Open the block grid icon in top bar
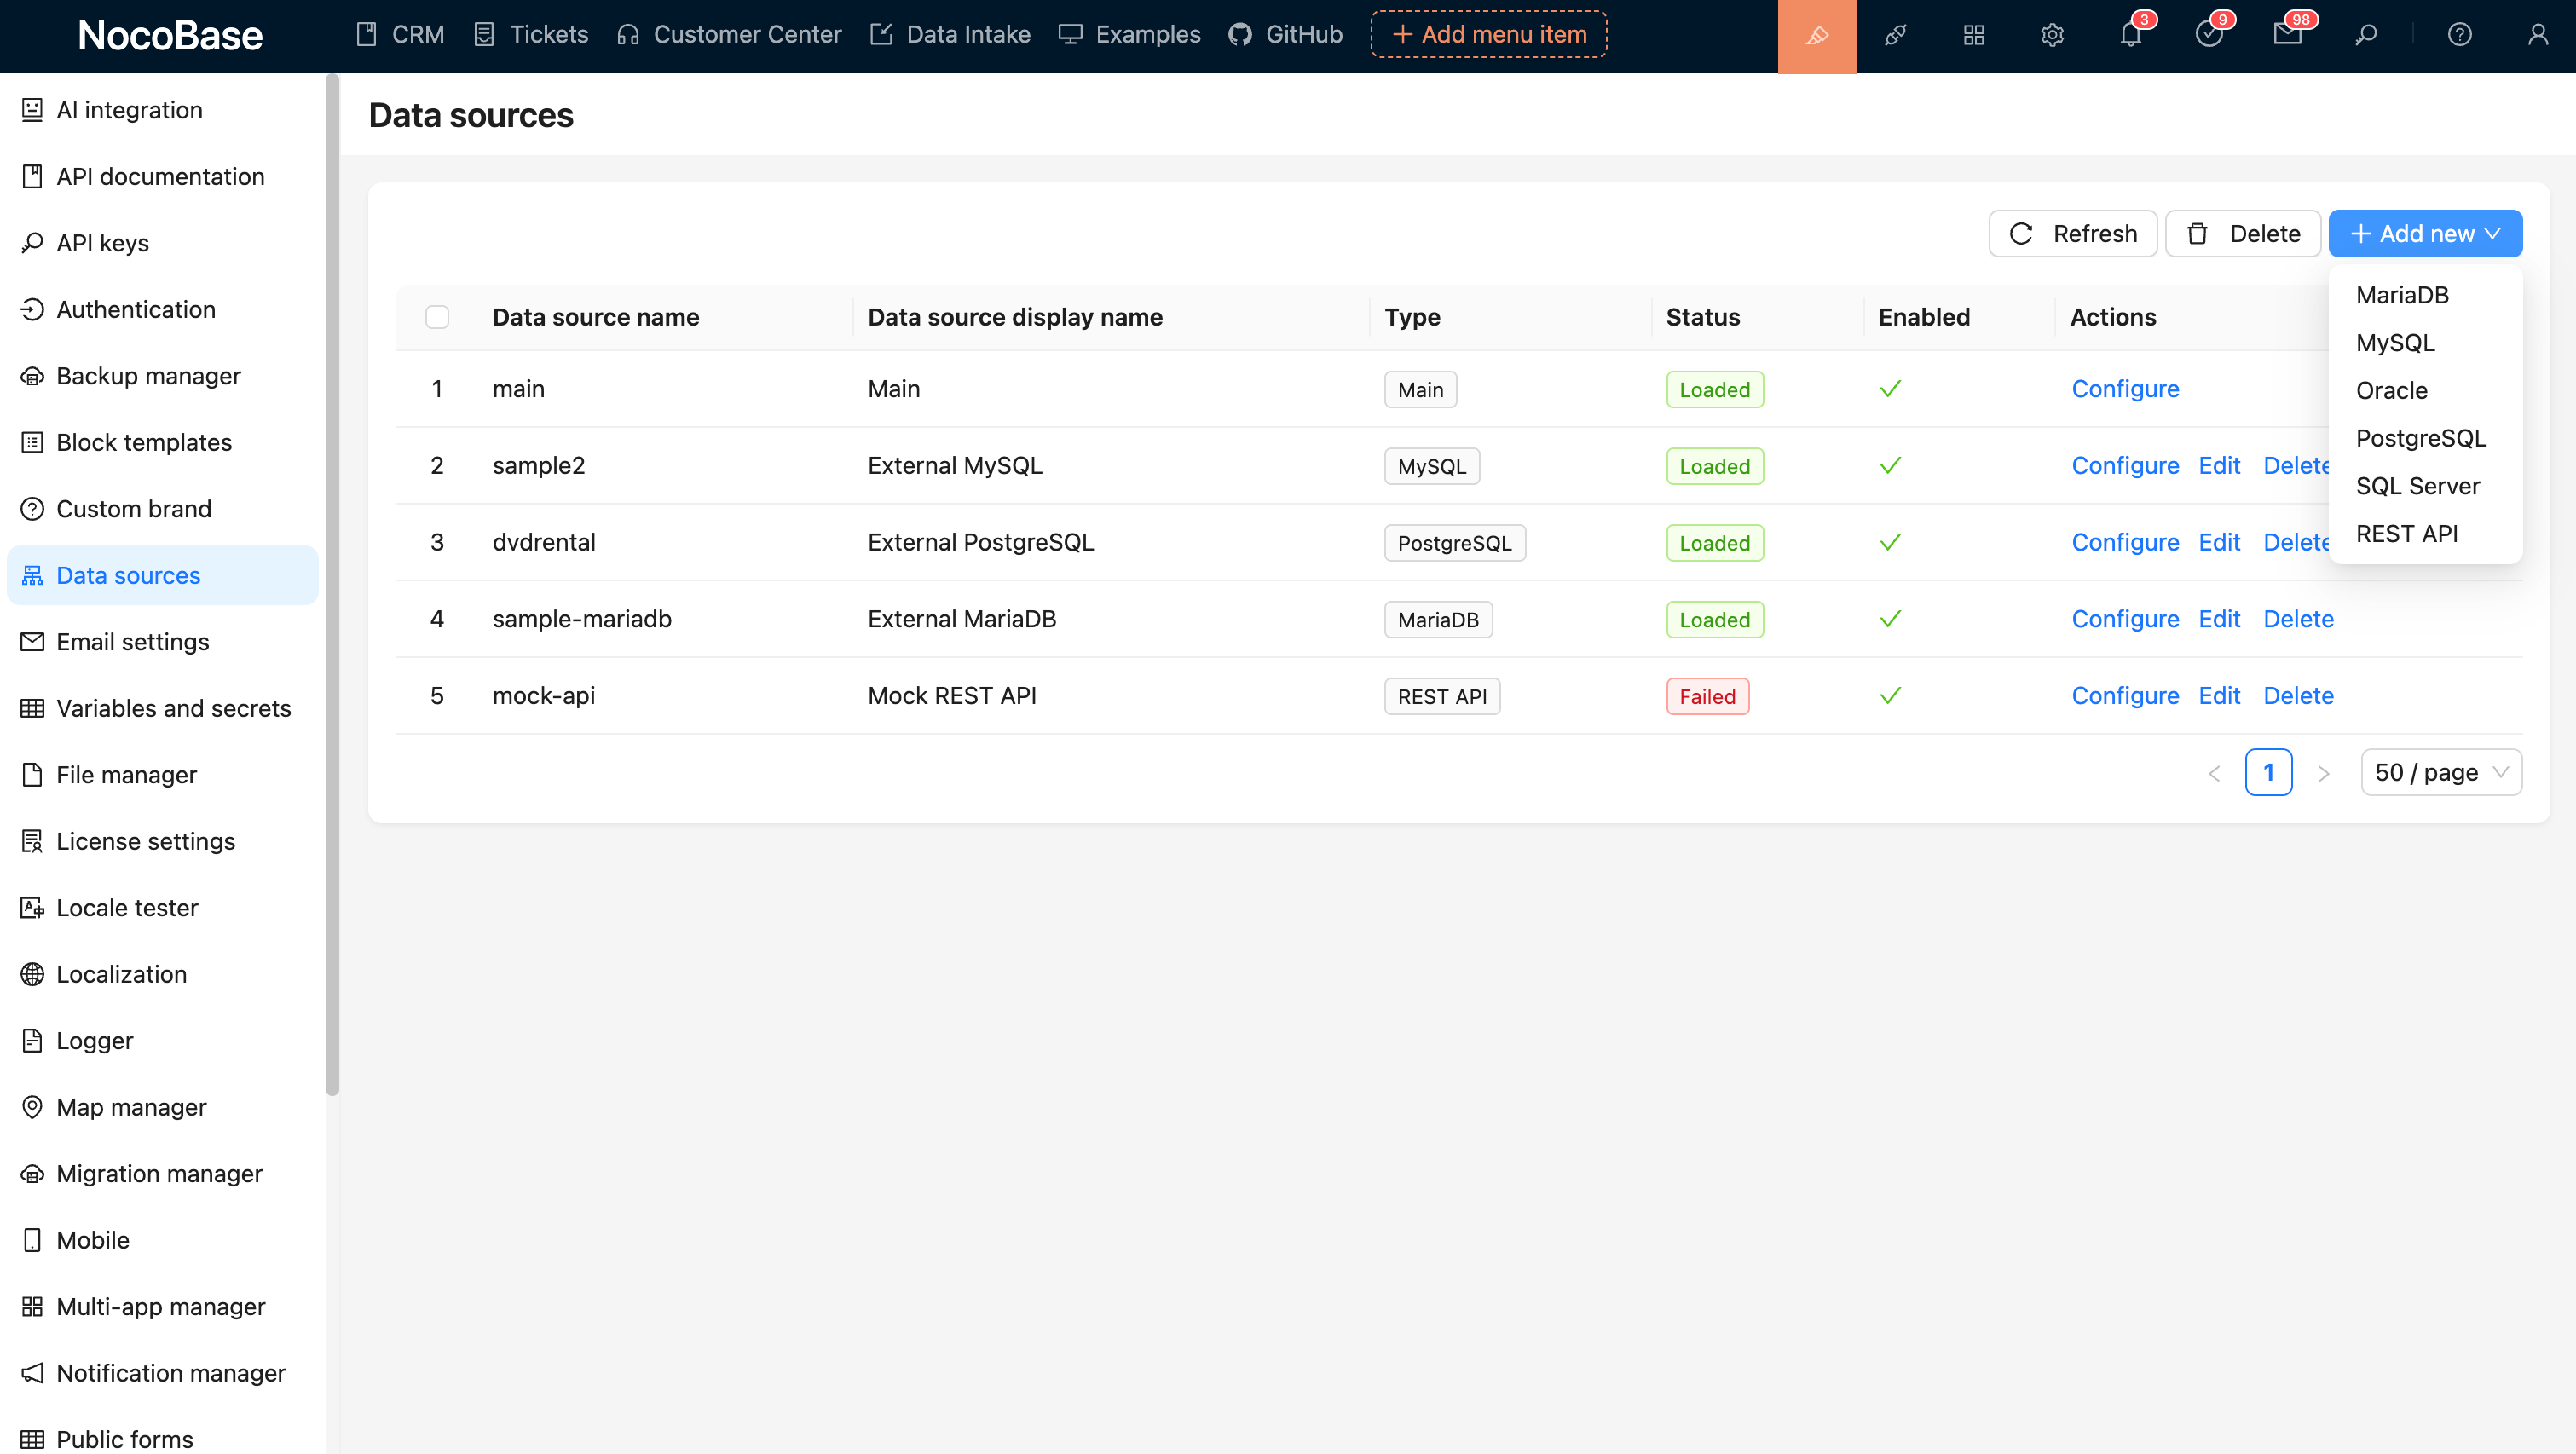The image size is (2576, 1454). (x=1973, y=36)
